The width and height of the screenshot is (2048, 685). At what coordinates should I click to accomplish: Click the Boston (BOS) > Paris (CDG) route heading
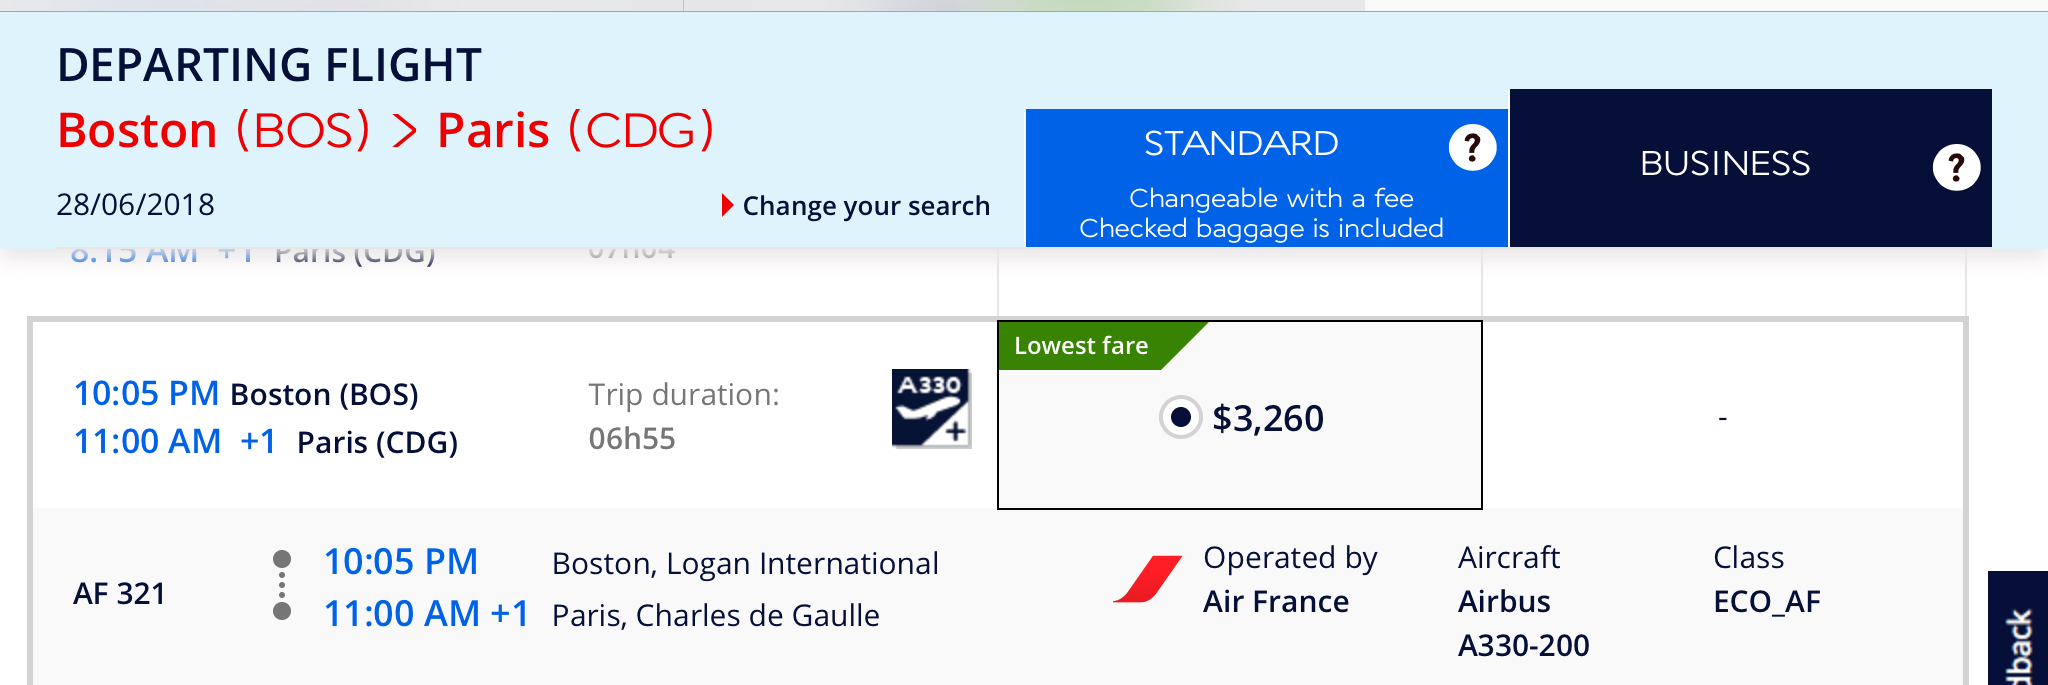pos(385,130)
